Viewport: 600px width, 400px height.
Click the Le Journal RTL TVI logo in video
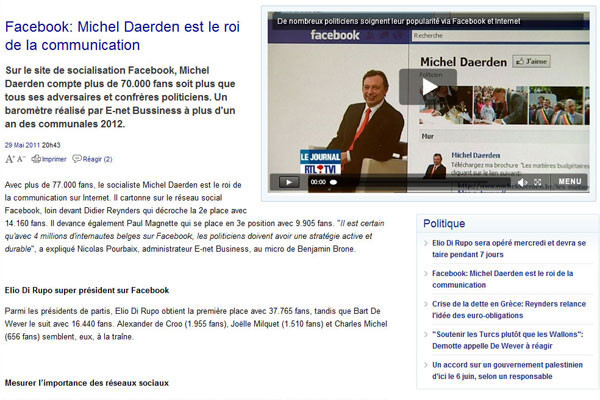(x=320, y=162)
